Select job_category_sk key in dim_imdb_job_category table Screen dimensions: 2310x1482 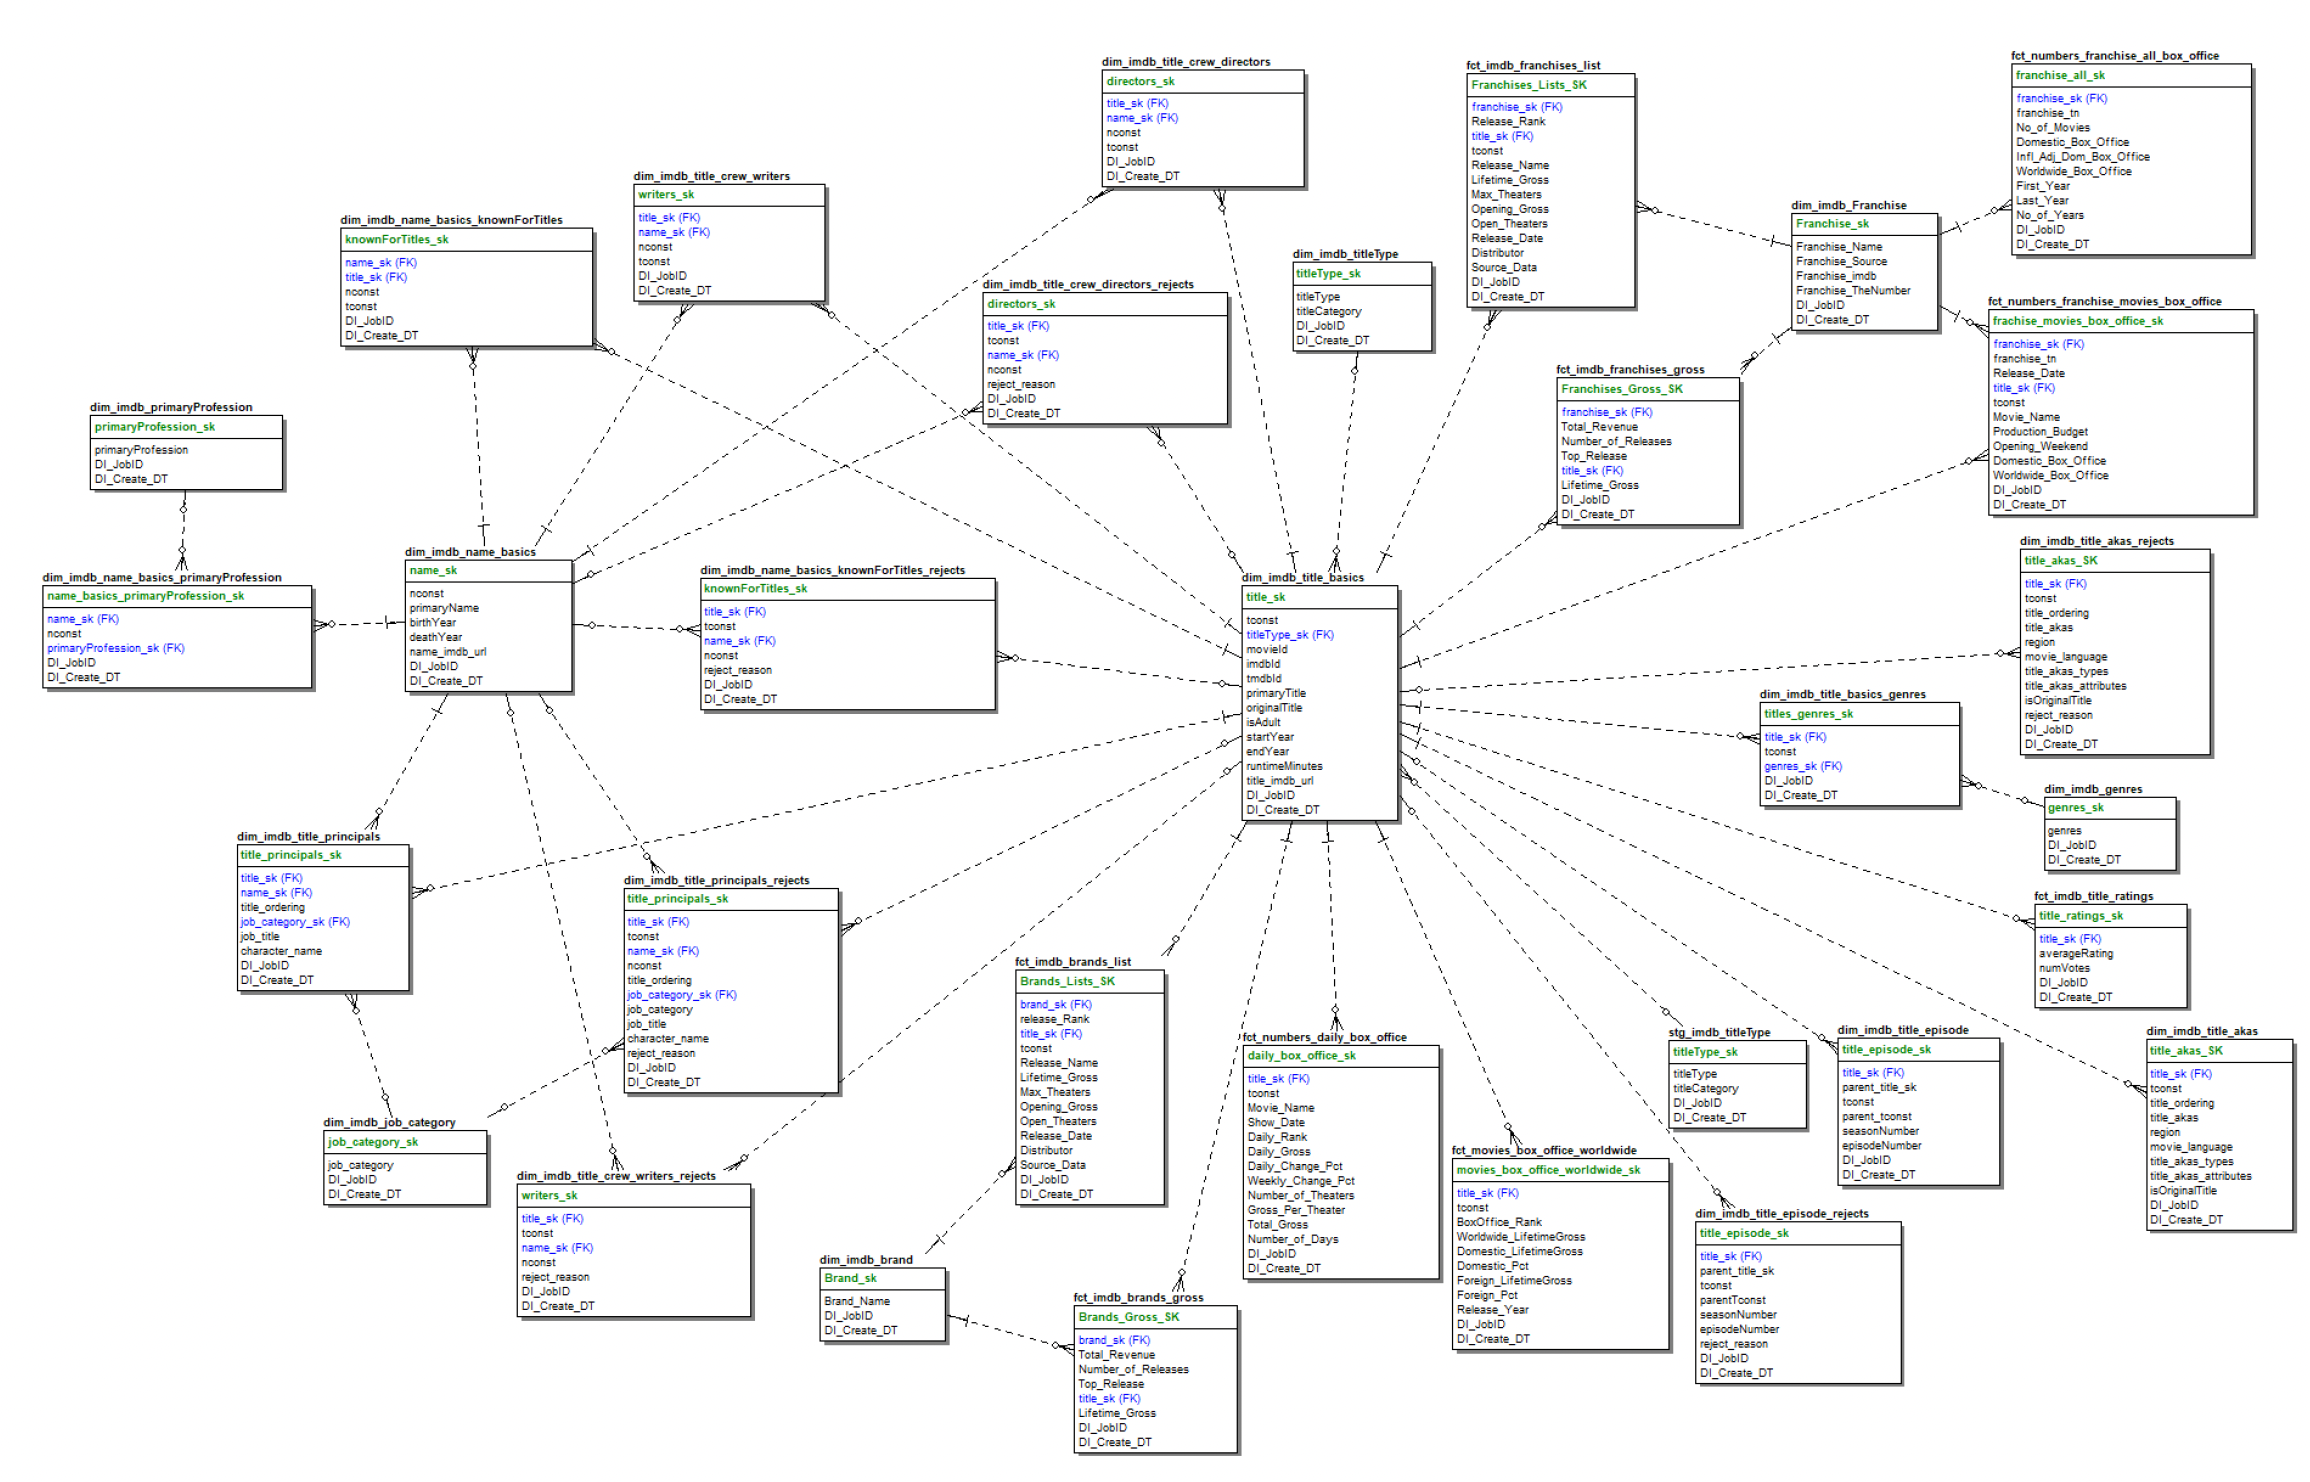coord(372,1142)
